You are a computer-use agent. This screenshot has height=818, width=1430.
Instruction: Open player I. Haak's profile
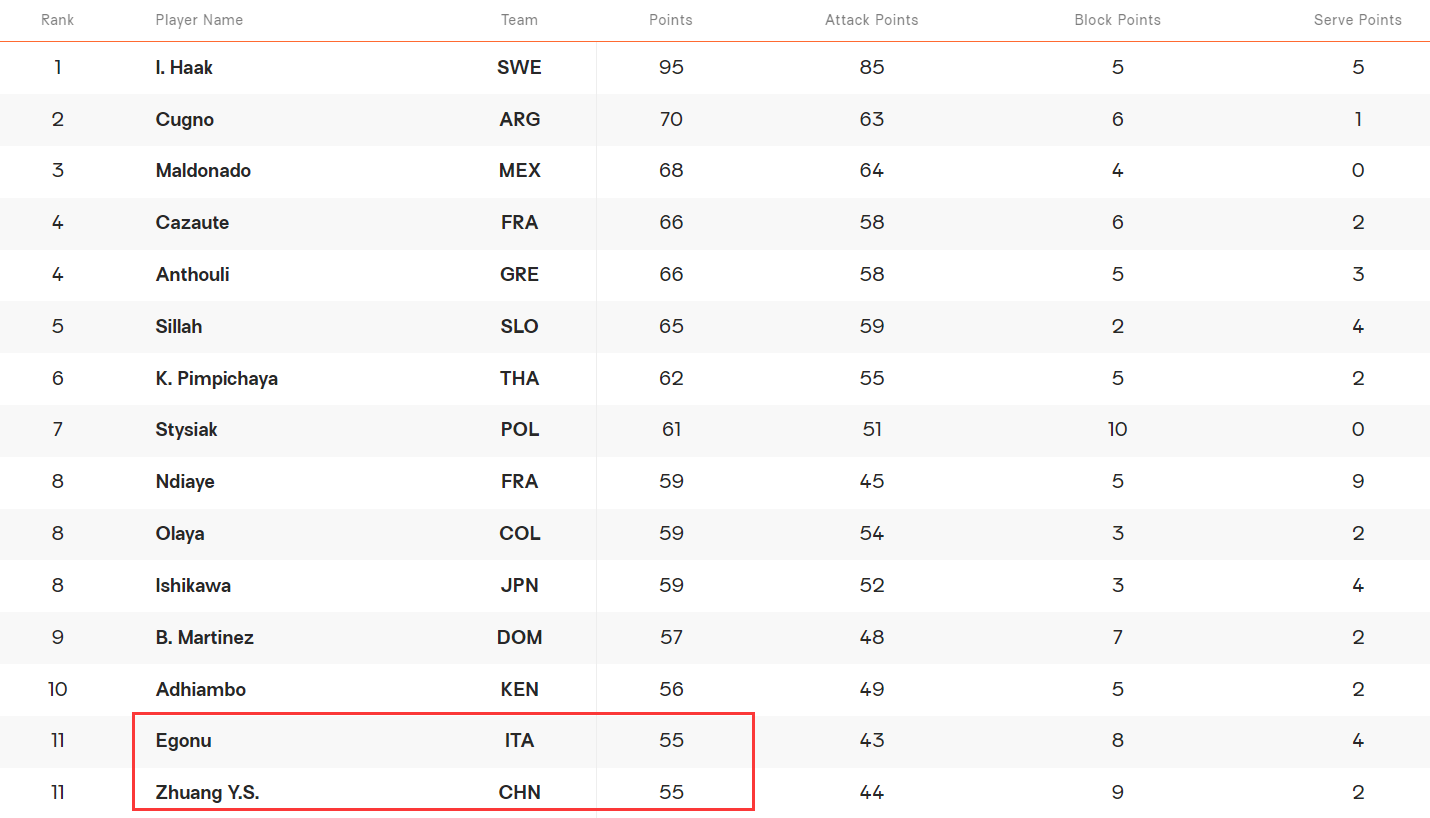184,68
